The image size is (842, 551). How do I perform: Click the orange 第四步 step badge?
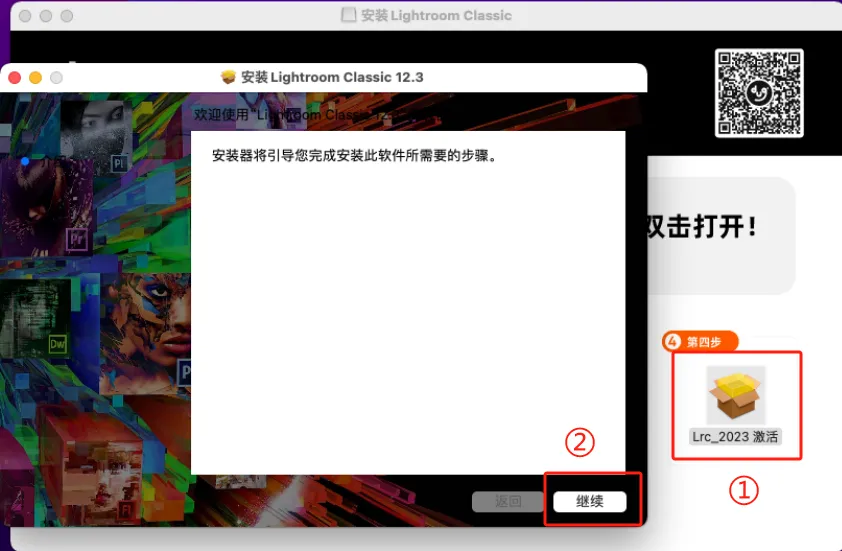click(x=700, y=341)
